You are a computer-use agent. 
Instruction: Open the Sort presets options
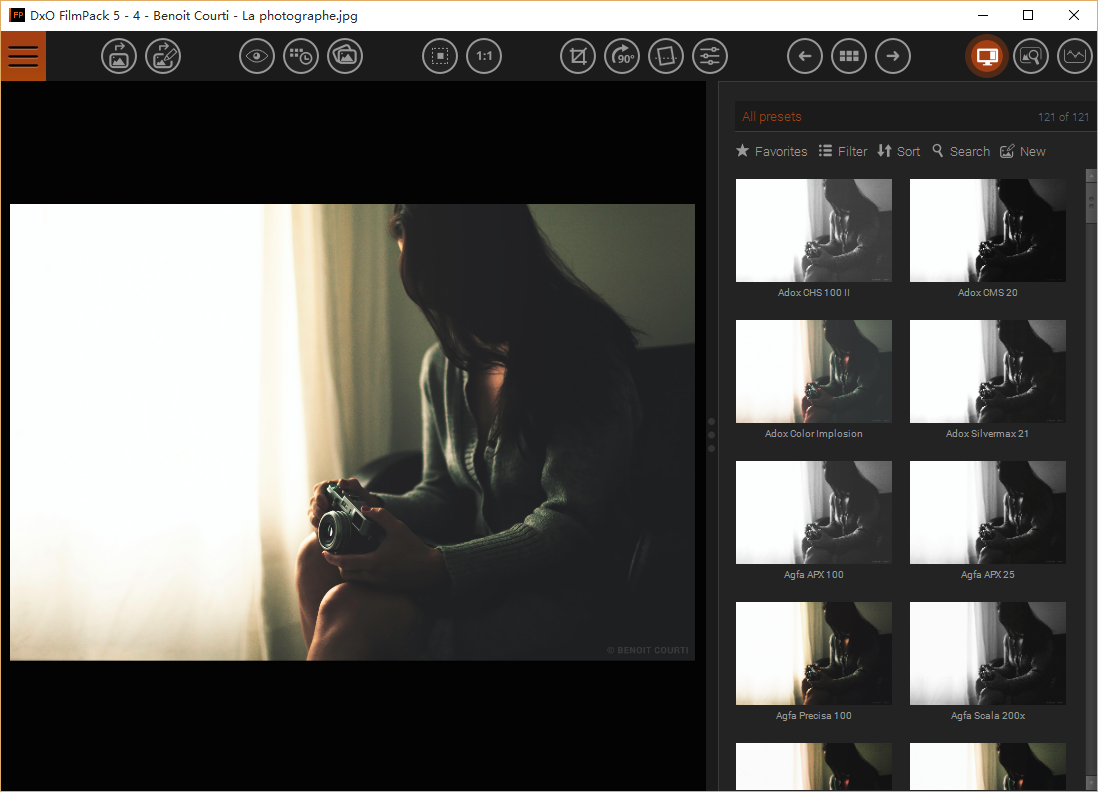coord(898,151)
